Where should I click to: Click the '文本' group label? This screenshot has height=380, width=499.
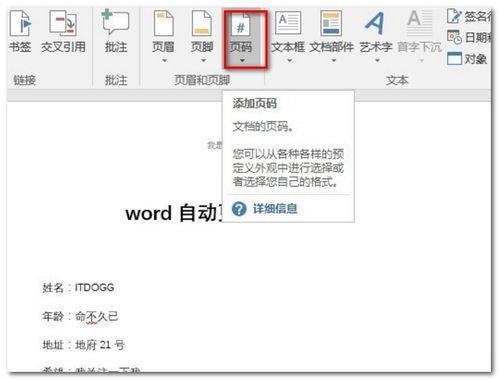(x=397, y=80)
